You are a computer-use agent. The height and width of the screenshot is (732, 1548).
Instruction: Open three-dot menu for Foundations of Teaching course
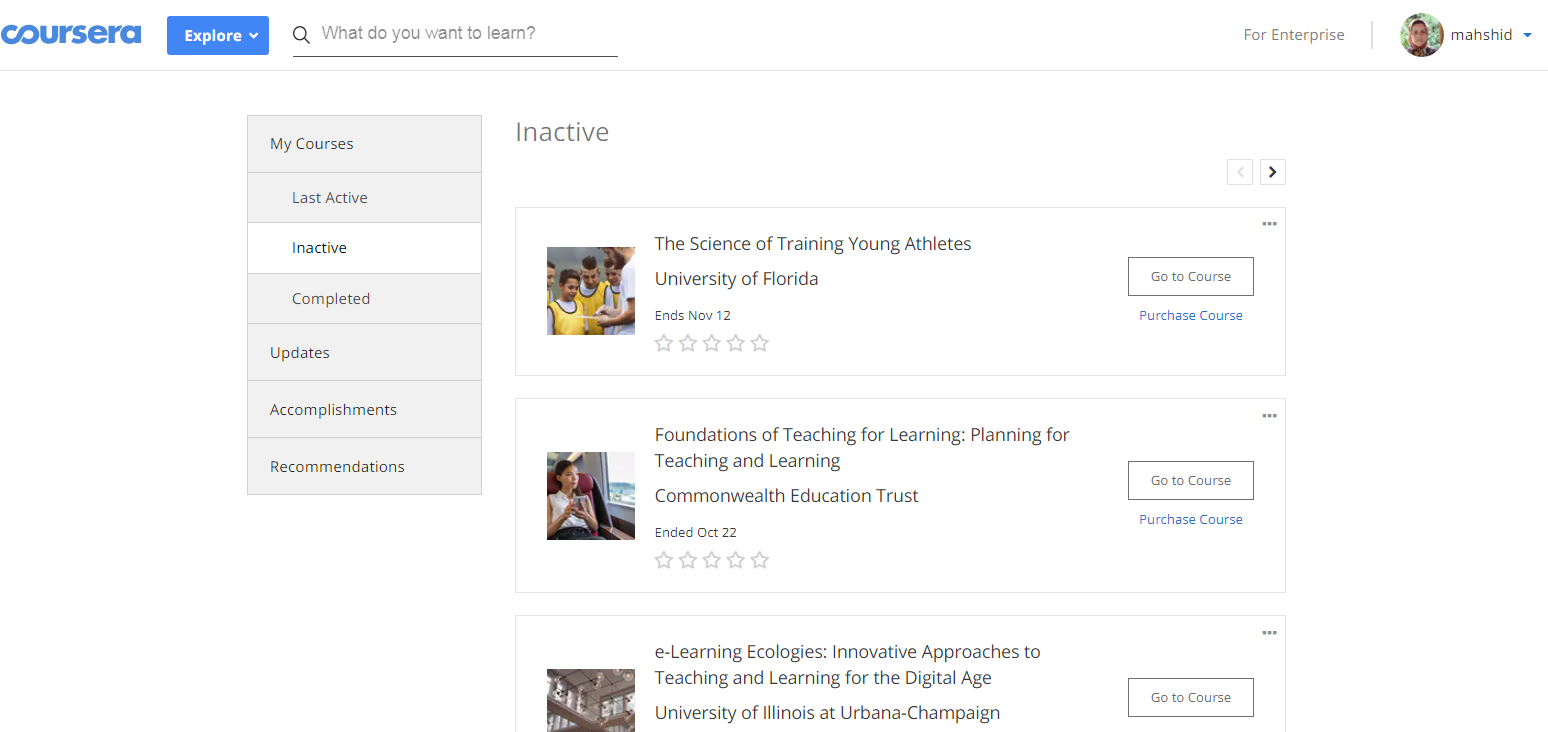point(1269,415)
